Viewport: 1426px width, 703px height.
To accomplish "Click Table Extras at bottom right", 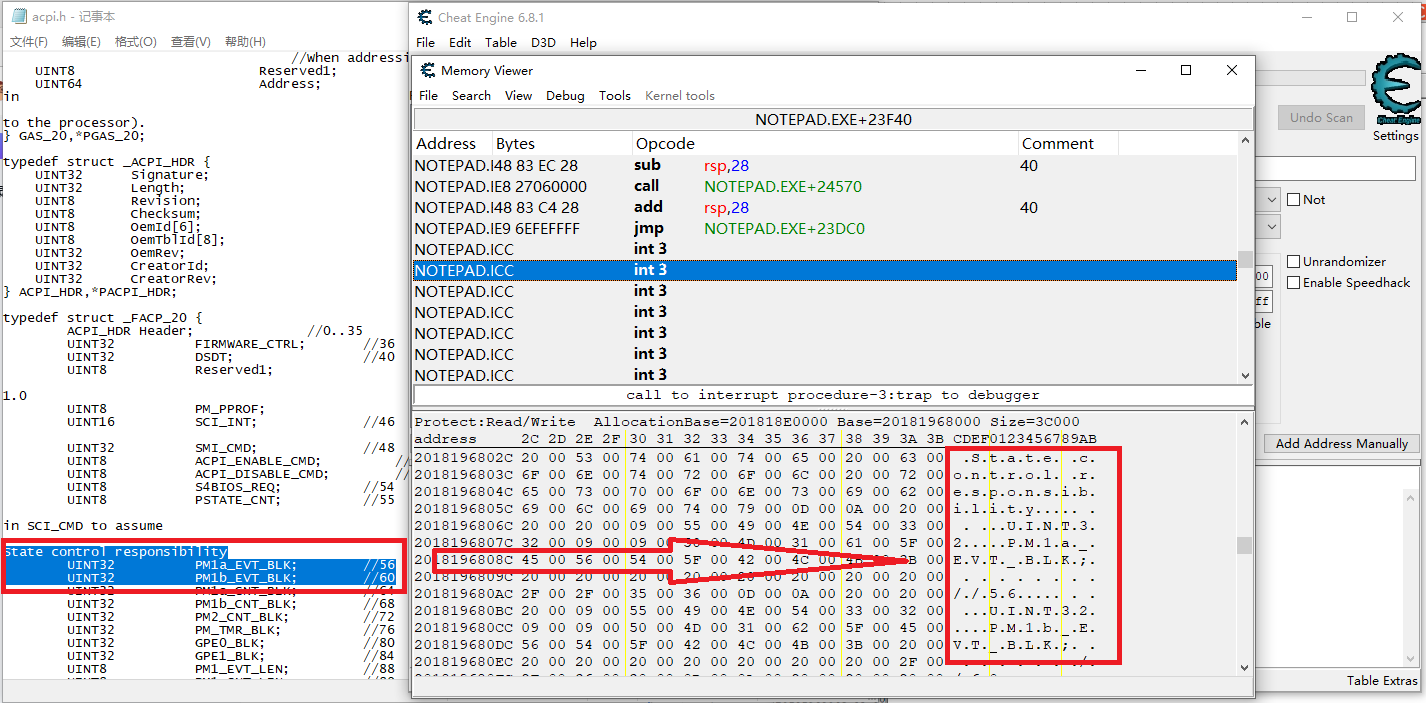I will pyautogui.click(x=1382, y=680).
